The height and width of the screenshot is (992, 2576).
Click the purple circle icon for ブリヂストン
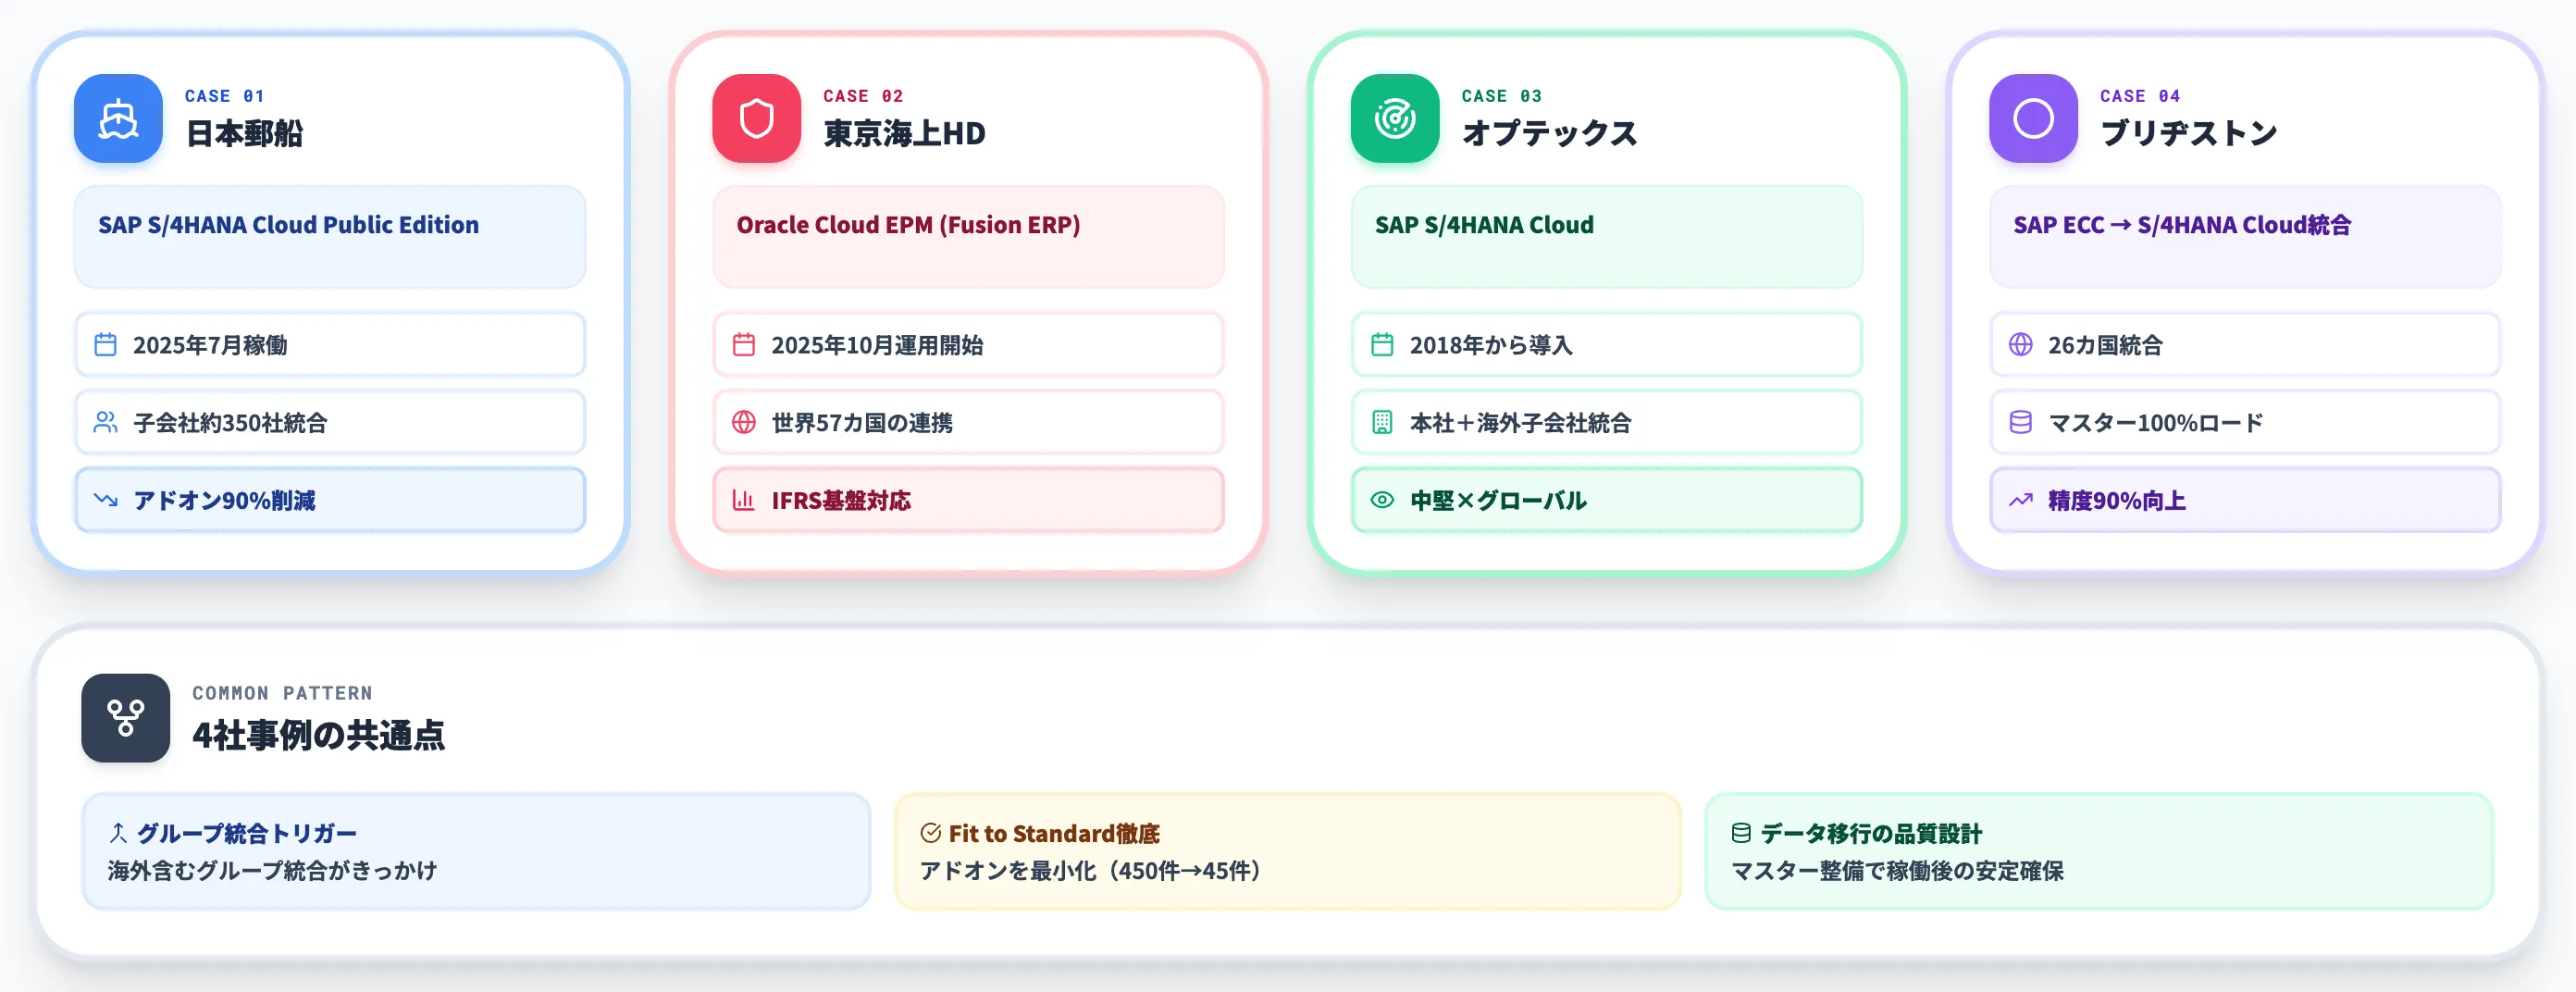(x=2033, y=118)
